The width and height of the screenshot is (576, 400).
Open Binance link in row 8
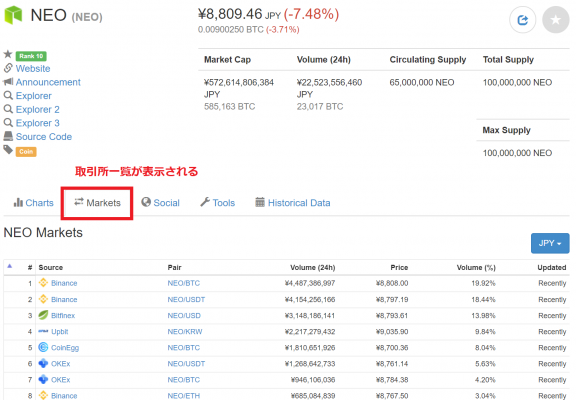pos(64,396)
